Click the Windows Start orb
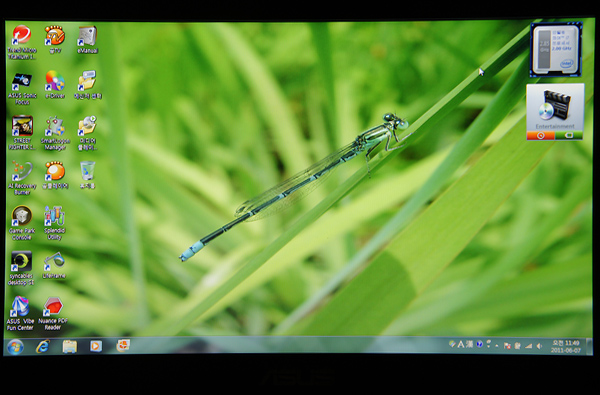600x395 pixels. pyautogui.click(x=15, y=347)
